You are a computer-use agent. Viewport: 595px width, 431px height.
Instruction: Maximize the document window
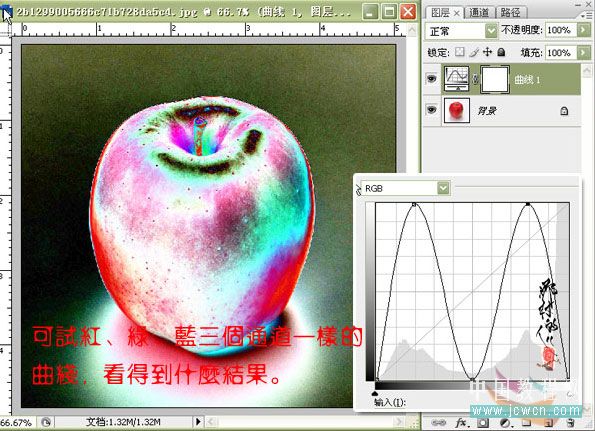click(x=389, y=12)
